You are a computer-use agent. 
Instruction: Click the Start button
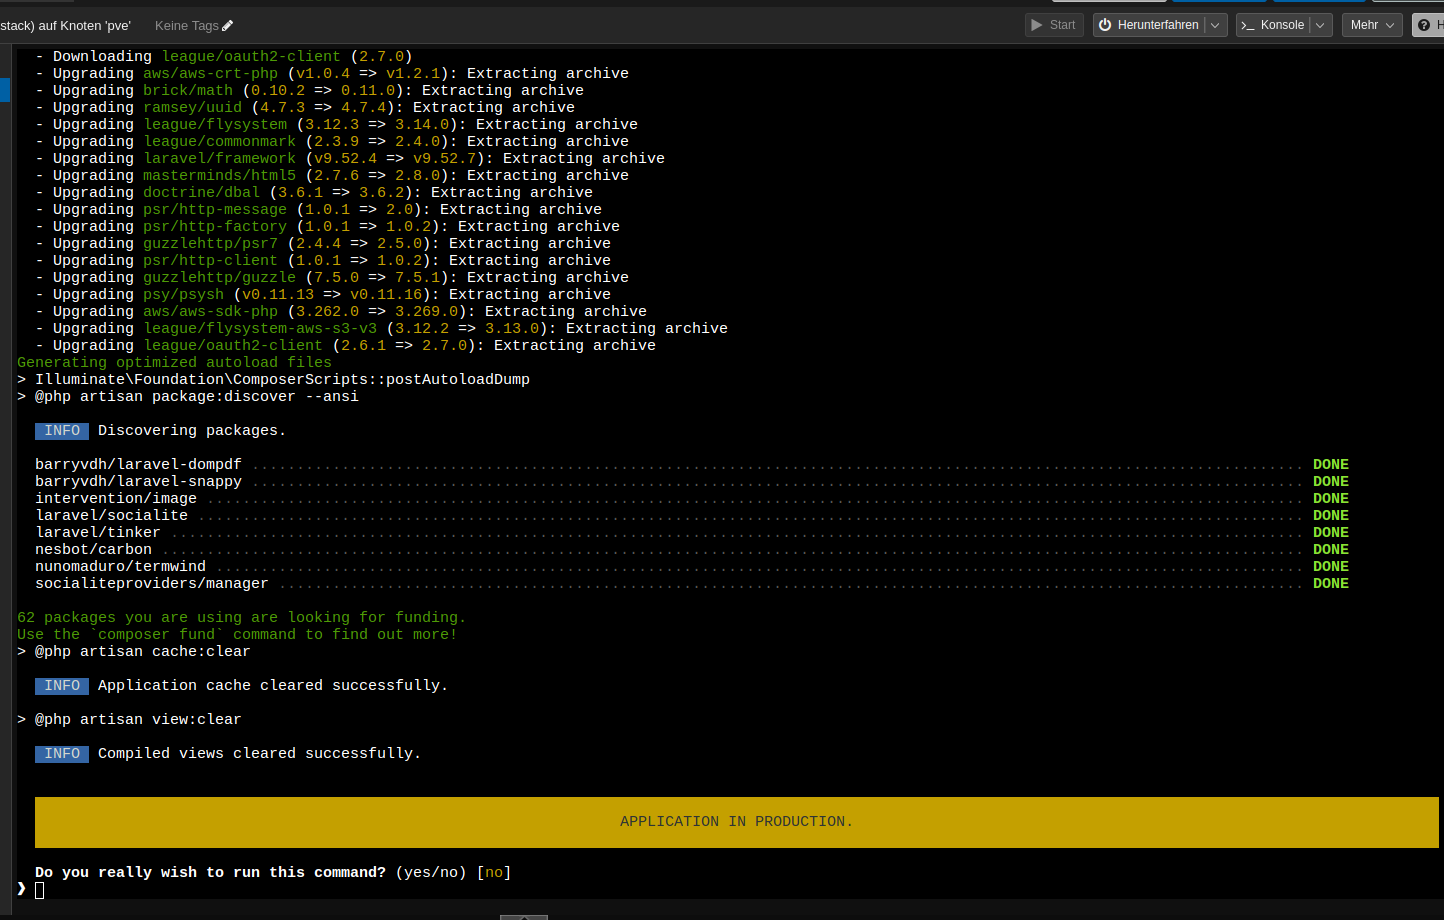(x=1054, y=25)
